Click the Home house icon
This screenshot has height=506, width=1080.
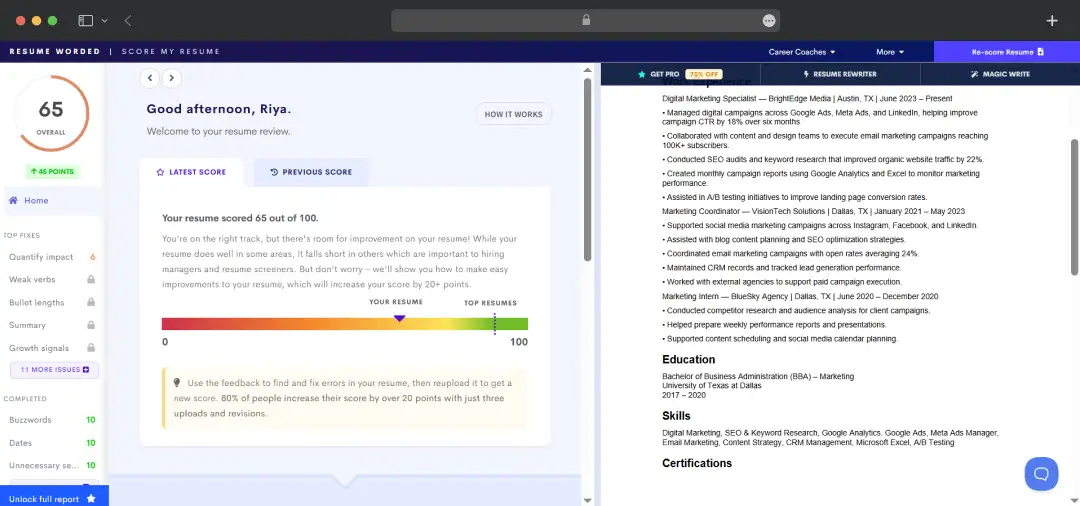tap(13, 200)
